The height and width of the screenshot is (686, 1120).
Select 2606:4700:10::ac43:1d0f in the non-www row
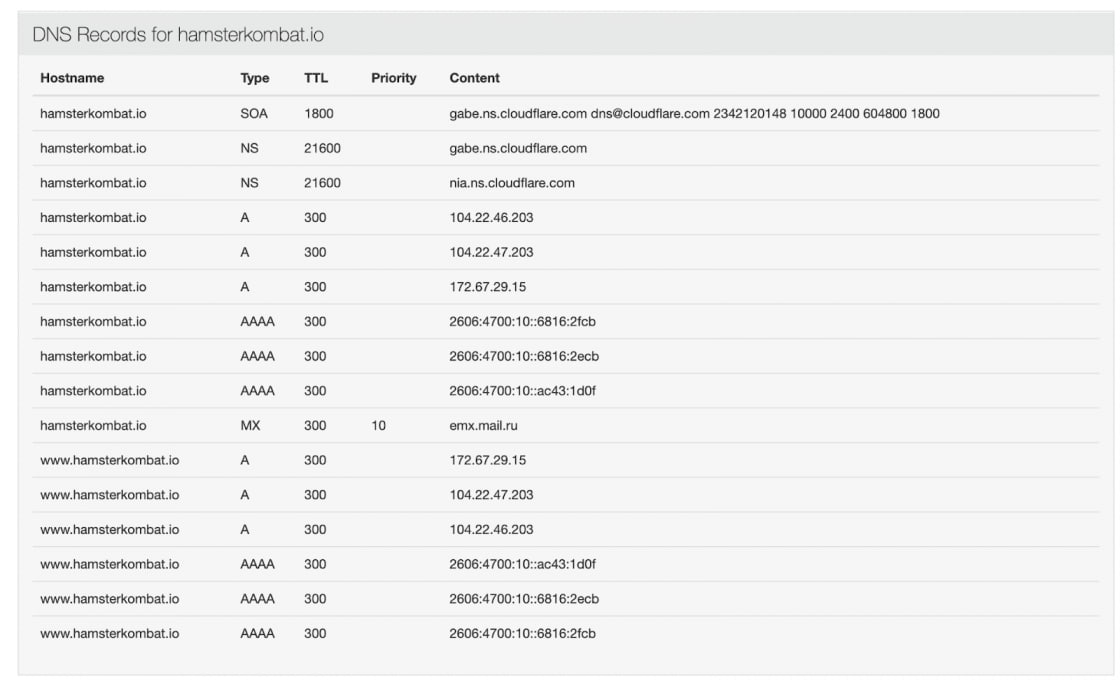[x=522, y=390]
